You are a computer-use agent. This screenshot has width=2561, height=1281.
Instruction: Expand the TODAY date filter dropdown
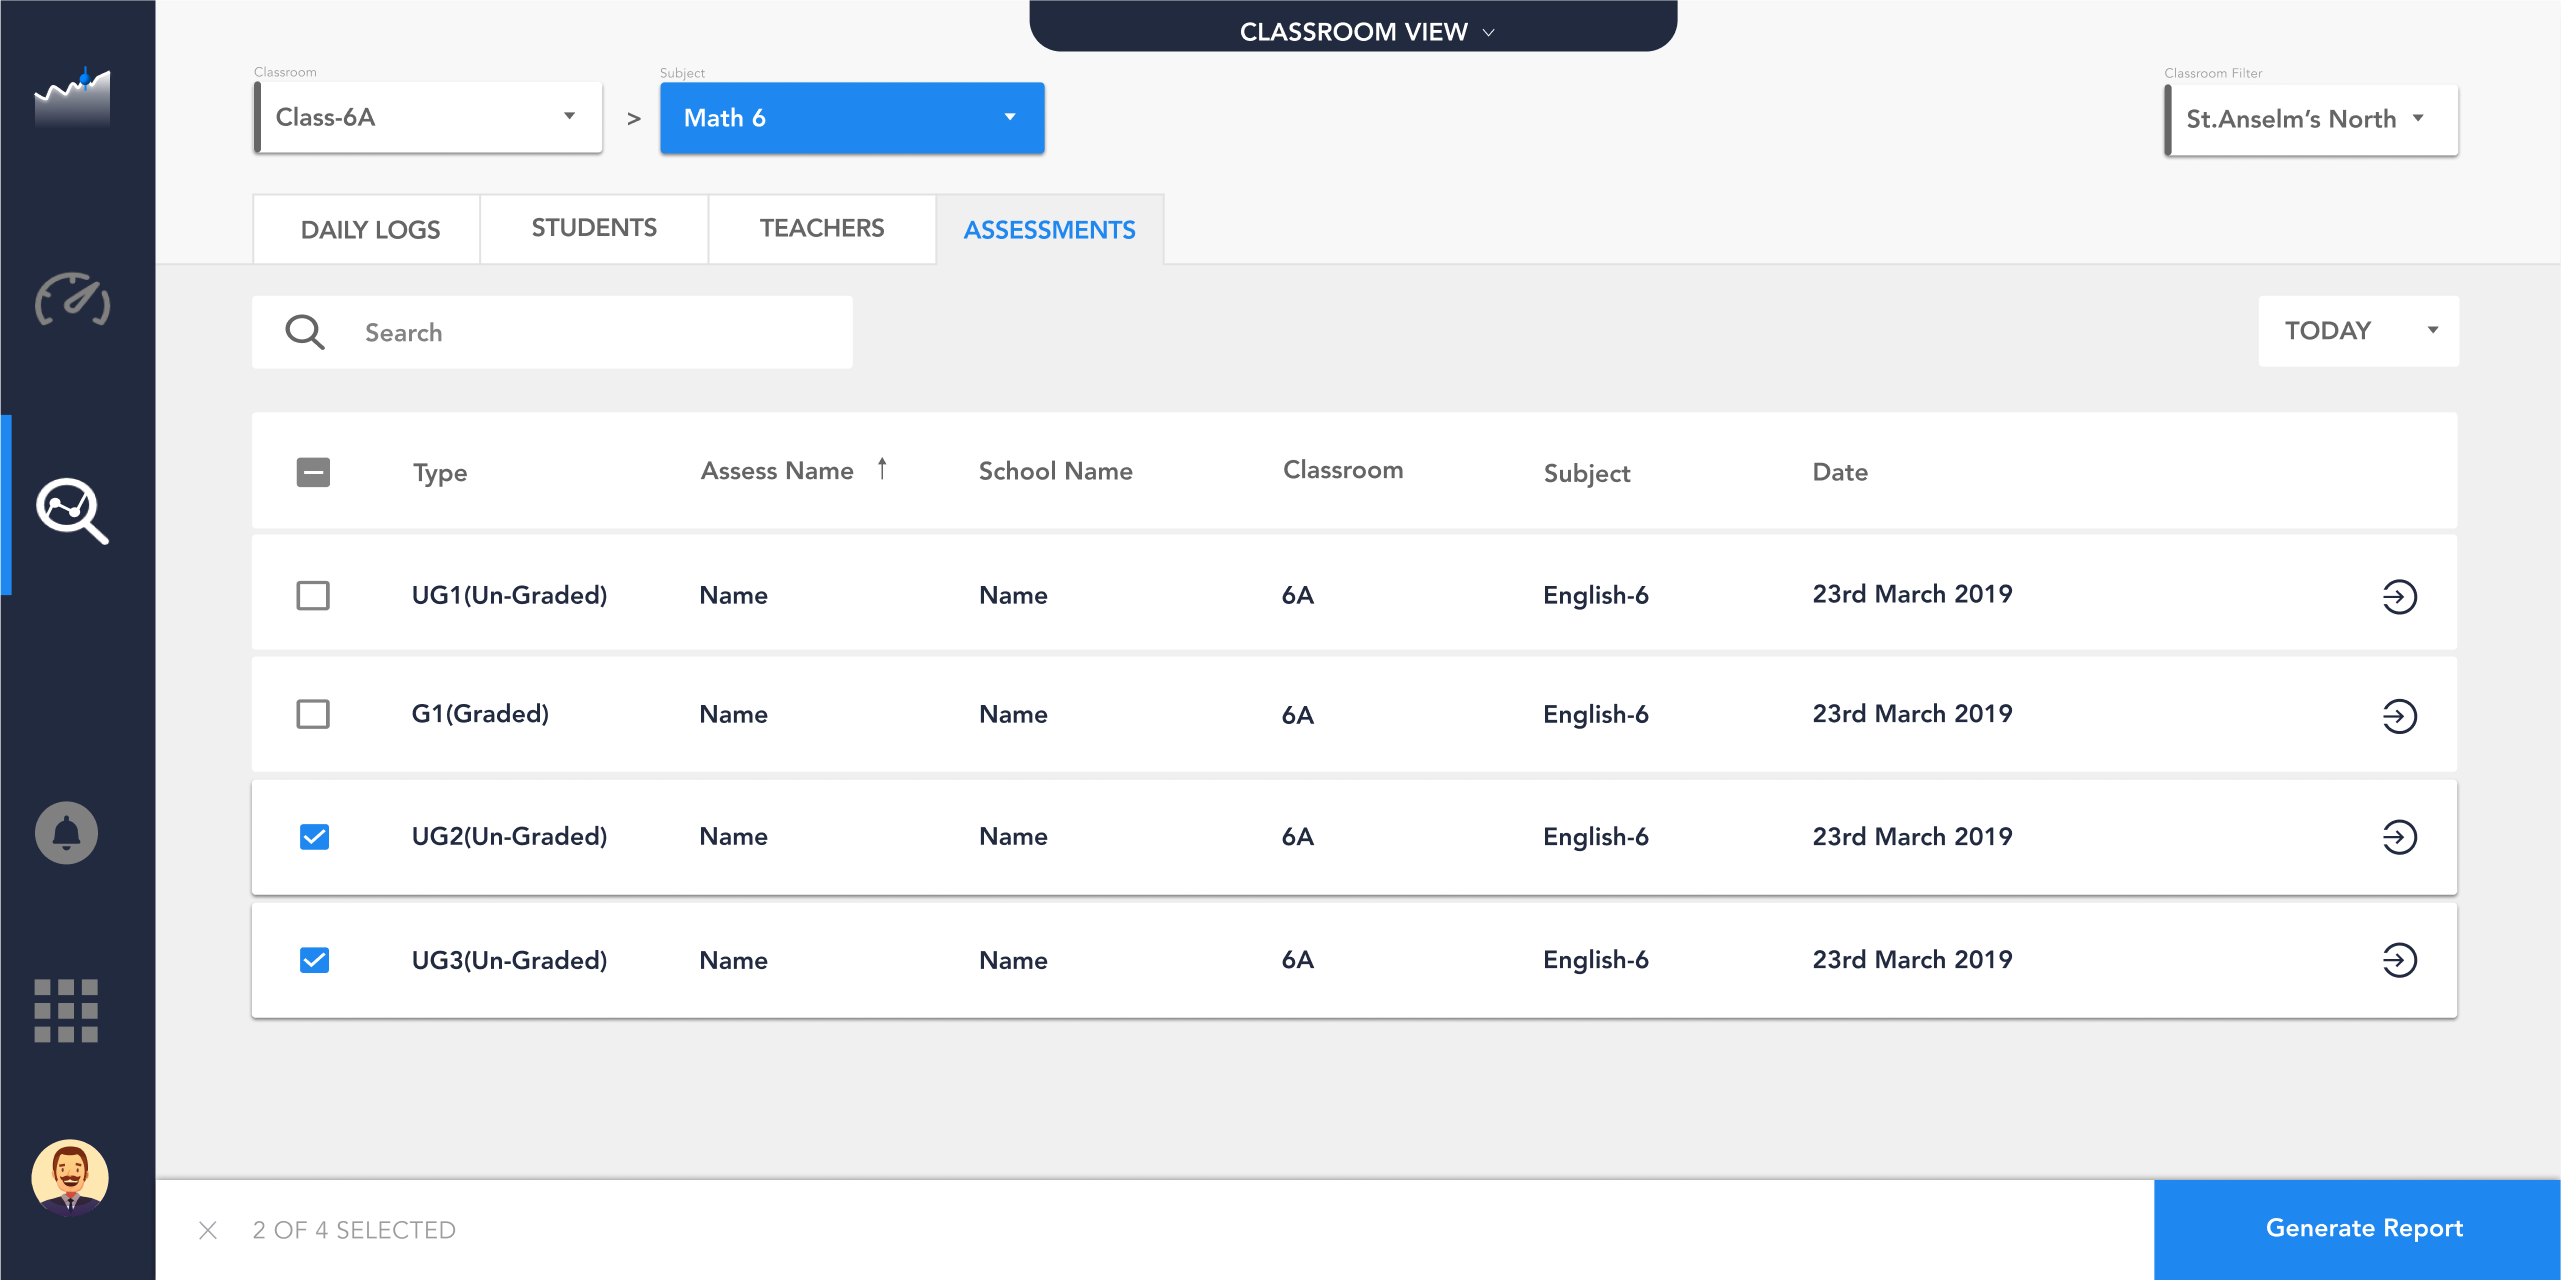coord(2357,331)
